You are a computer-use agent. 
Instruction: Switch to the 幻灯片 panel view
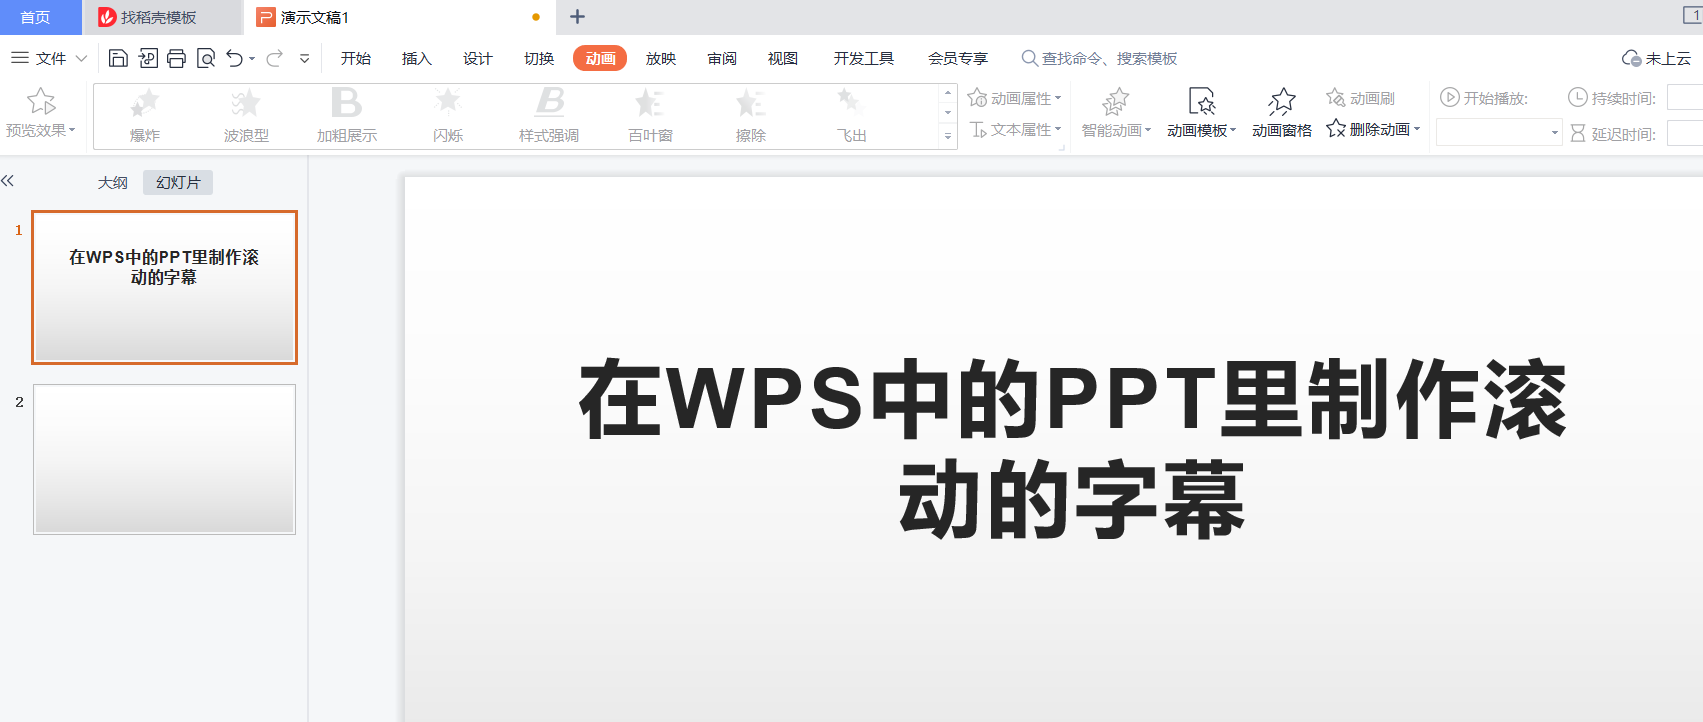(178, 182)
